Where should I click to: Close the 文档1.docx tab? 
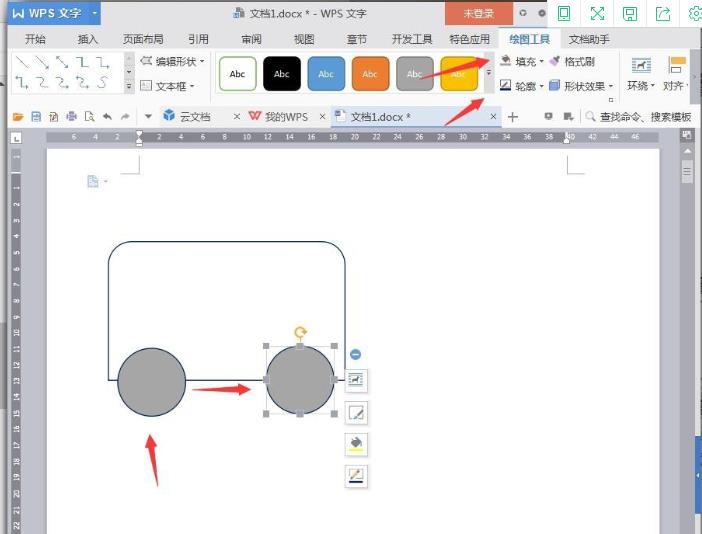coord(493,117)
